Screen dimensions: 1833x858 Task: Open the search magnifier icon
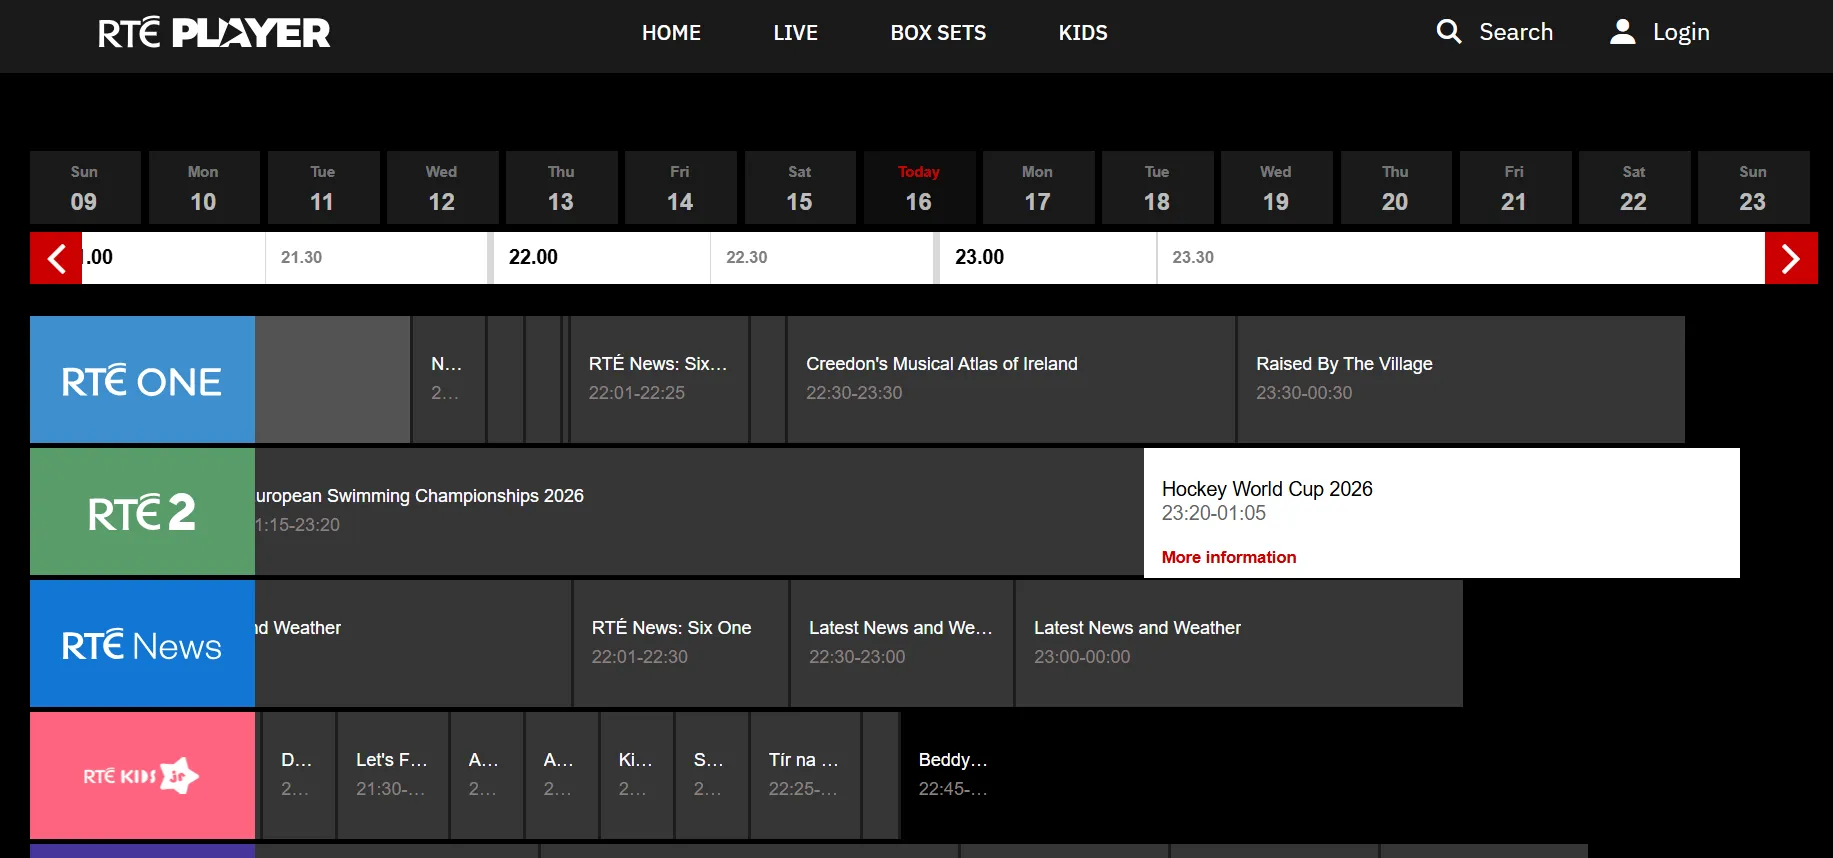tap(1449, 32)
